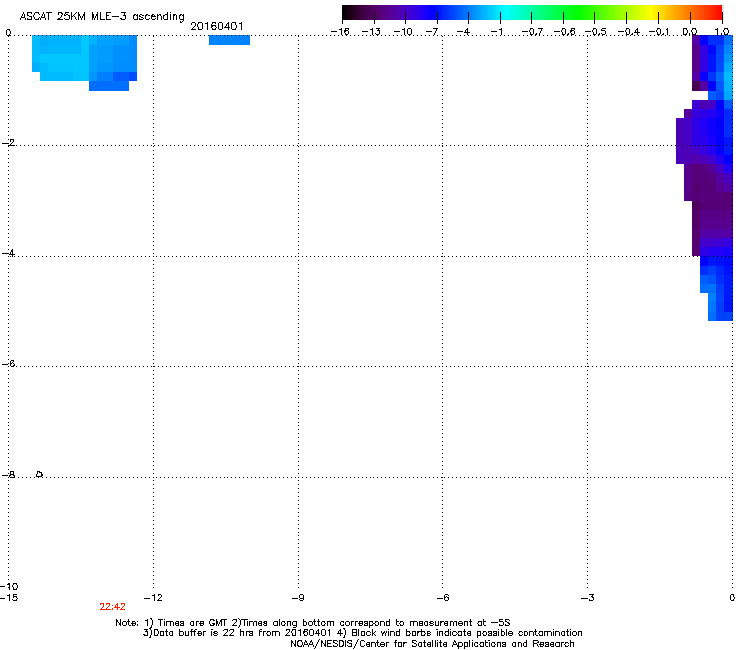Click the red time stamp 22:42

(x=112, y=607)
